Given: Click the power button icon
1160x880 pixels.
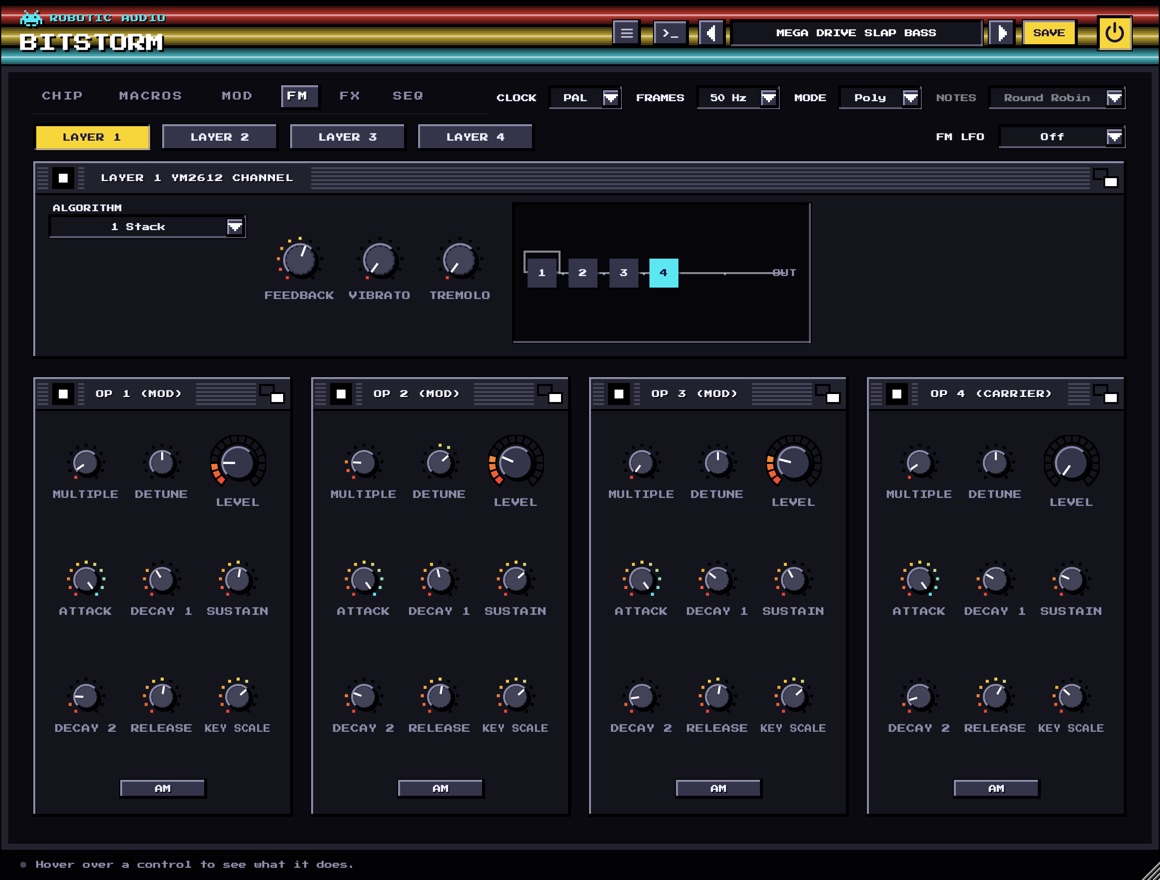Looking at the screenshot, I should tap(1114, 33).
